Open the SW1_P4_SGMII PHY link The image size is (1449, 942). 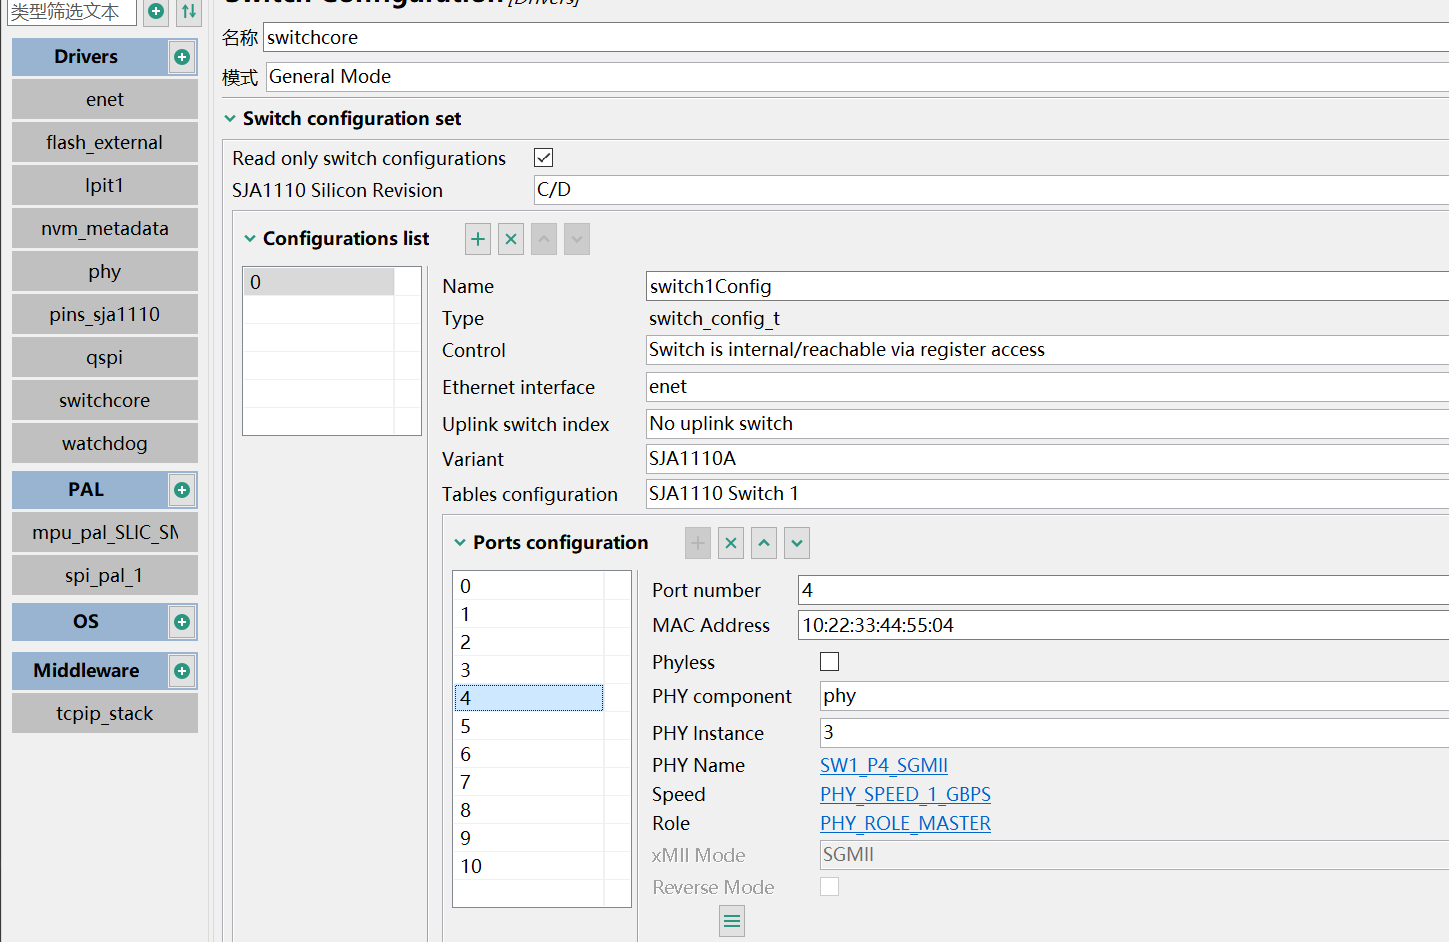(883, 764)
